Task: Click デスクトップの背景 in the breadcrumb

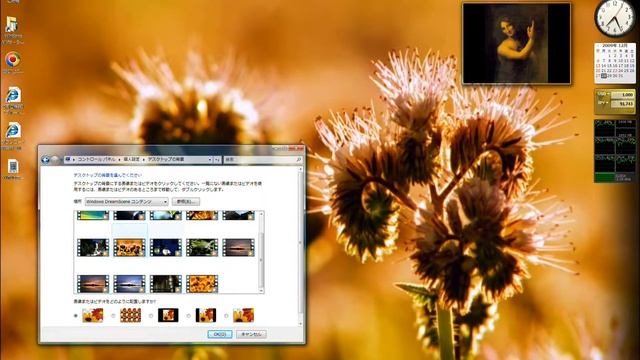Action: pyautogui.click(x=166, y=160)
